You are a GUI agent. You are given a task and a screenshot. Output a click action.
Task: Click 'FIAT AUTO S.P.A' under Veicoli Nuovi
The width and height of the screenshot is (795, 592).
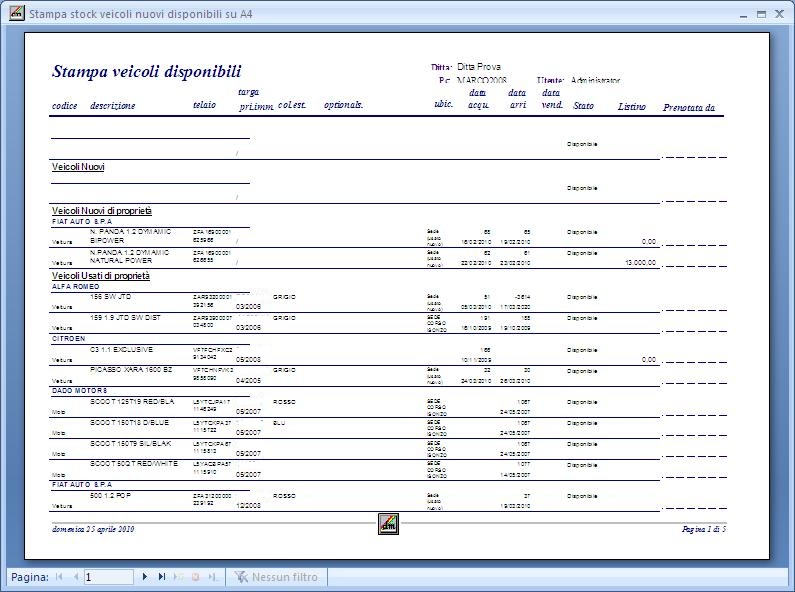point(82,221)
